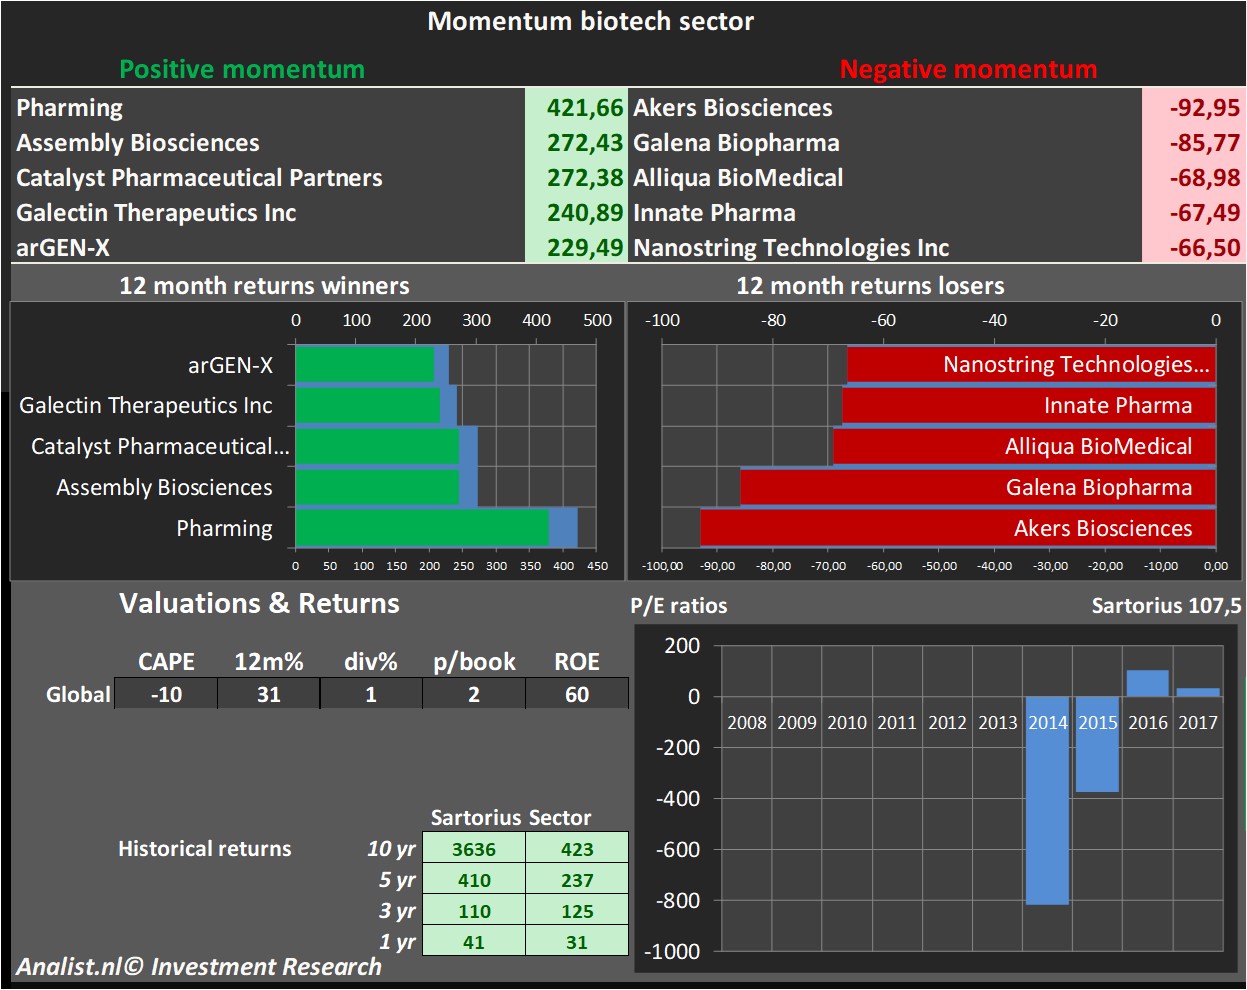Click the Global row label
The width and height of the screenshot is (1247, 990).
point(78,694)
